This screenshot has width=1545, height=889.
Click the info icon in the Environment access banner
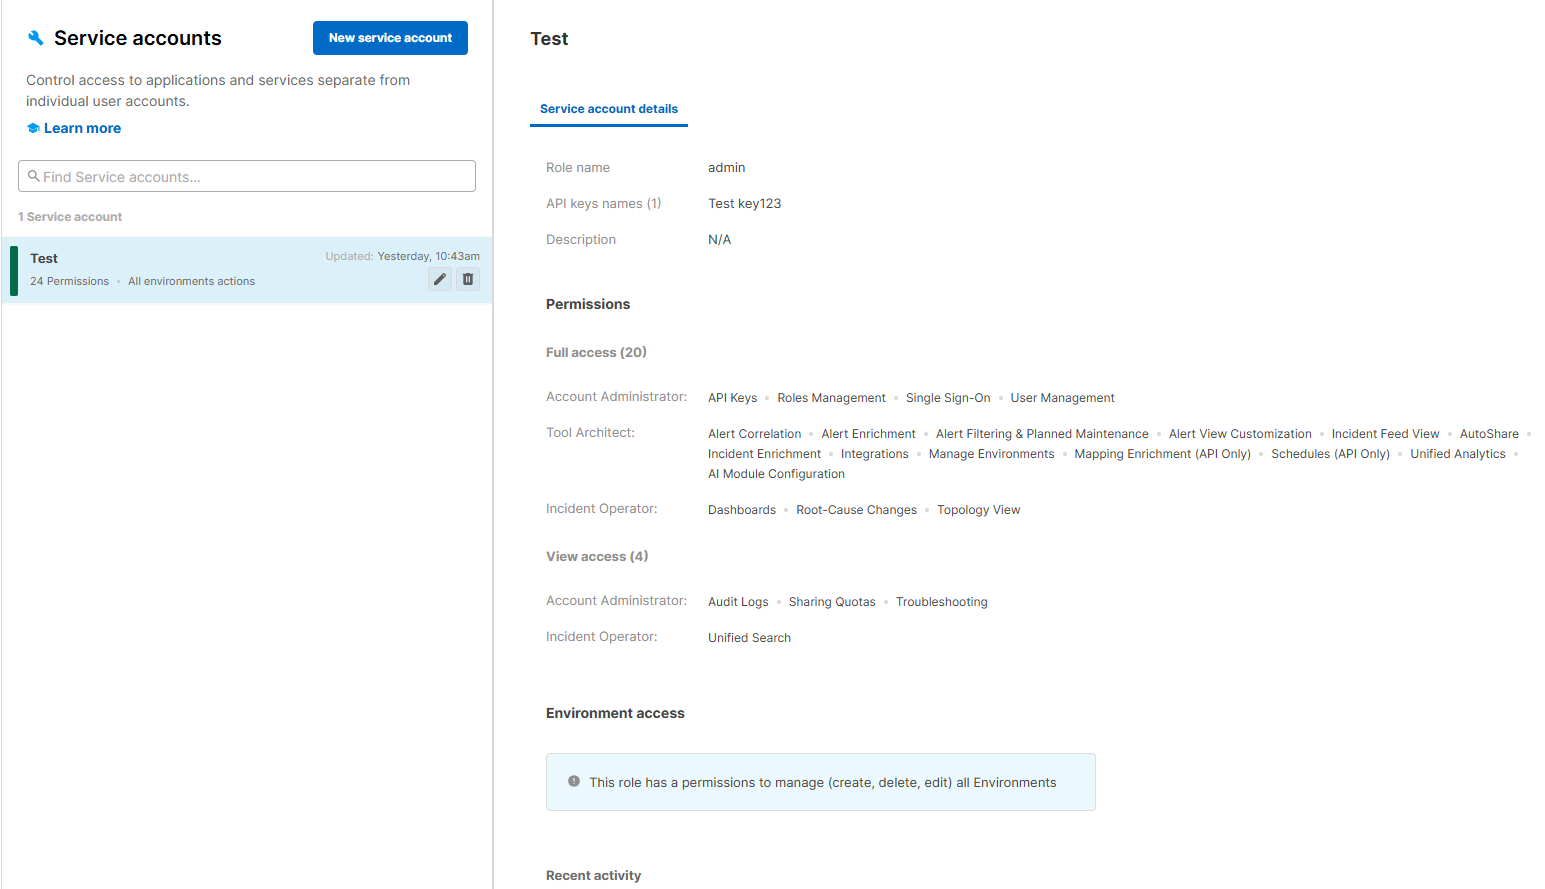coord(573,781)
